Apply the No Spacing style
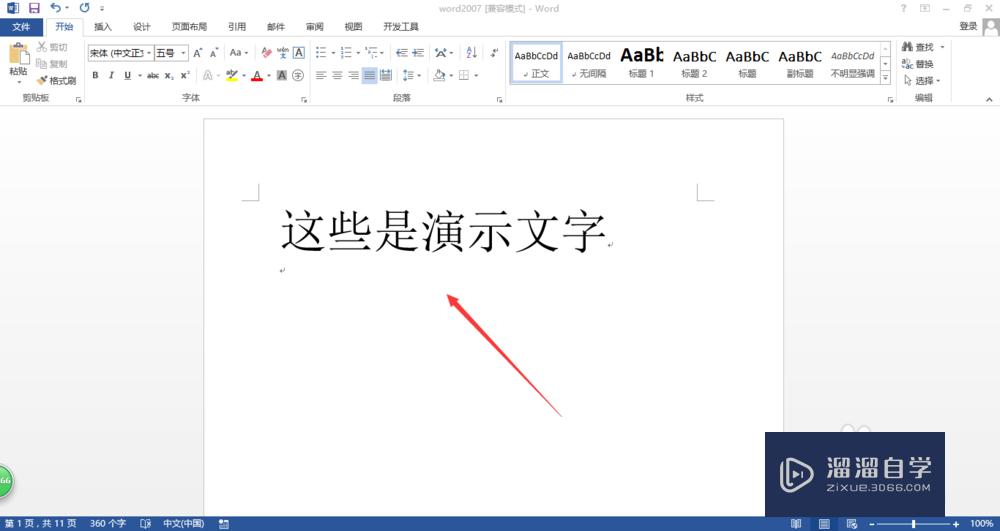 [x=589, y=62]
